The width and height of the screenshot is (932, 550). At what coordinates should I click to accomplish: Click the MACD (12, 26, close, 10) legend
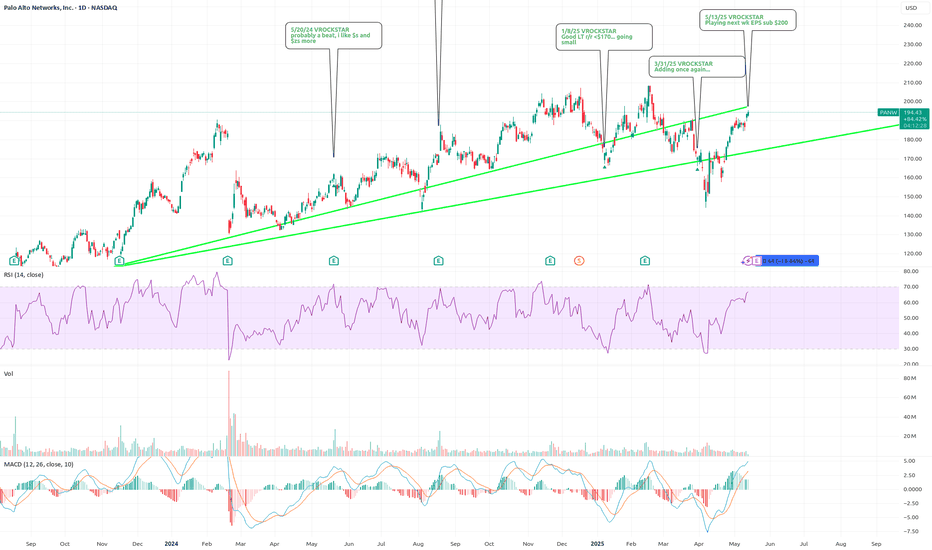[39, 464]
